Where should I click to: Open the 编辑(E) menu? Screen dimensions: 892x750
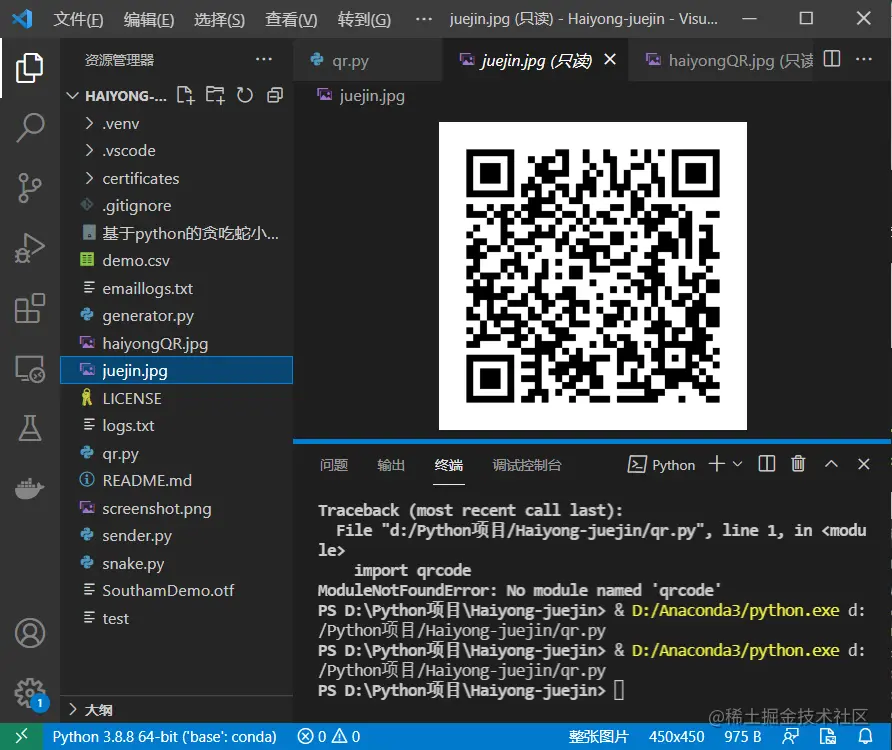[149, 19]
